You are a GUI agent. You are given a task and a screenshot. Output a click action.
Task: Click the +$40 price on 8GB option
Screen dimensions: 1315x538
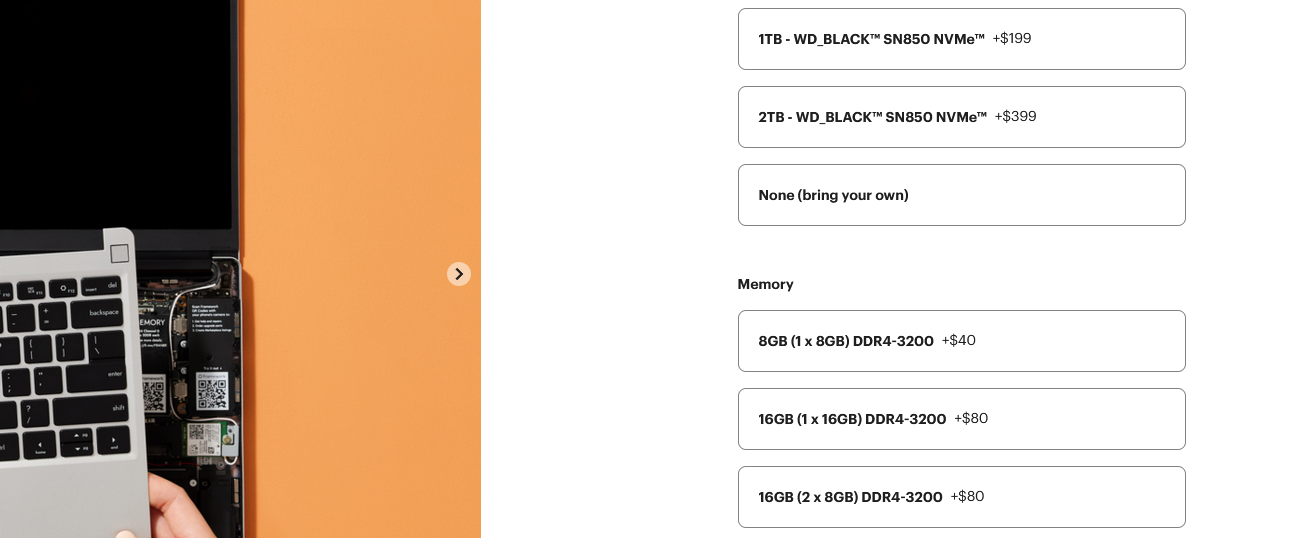pyautogui.click(x=958, y=341)
